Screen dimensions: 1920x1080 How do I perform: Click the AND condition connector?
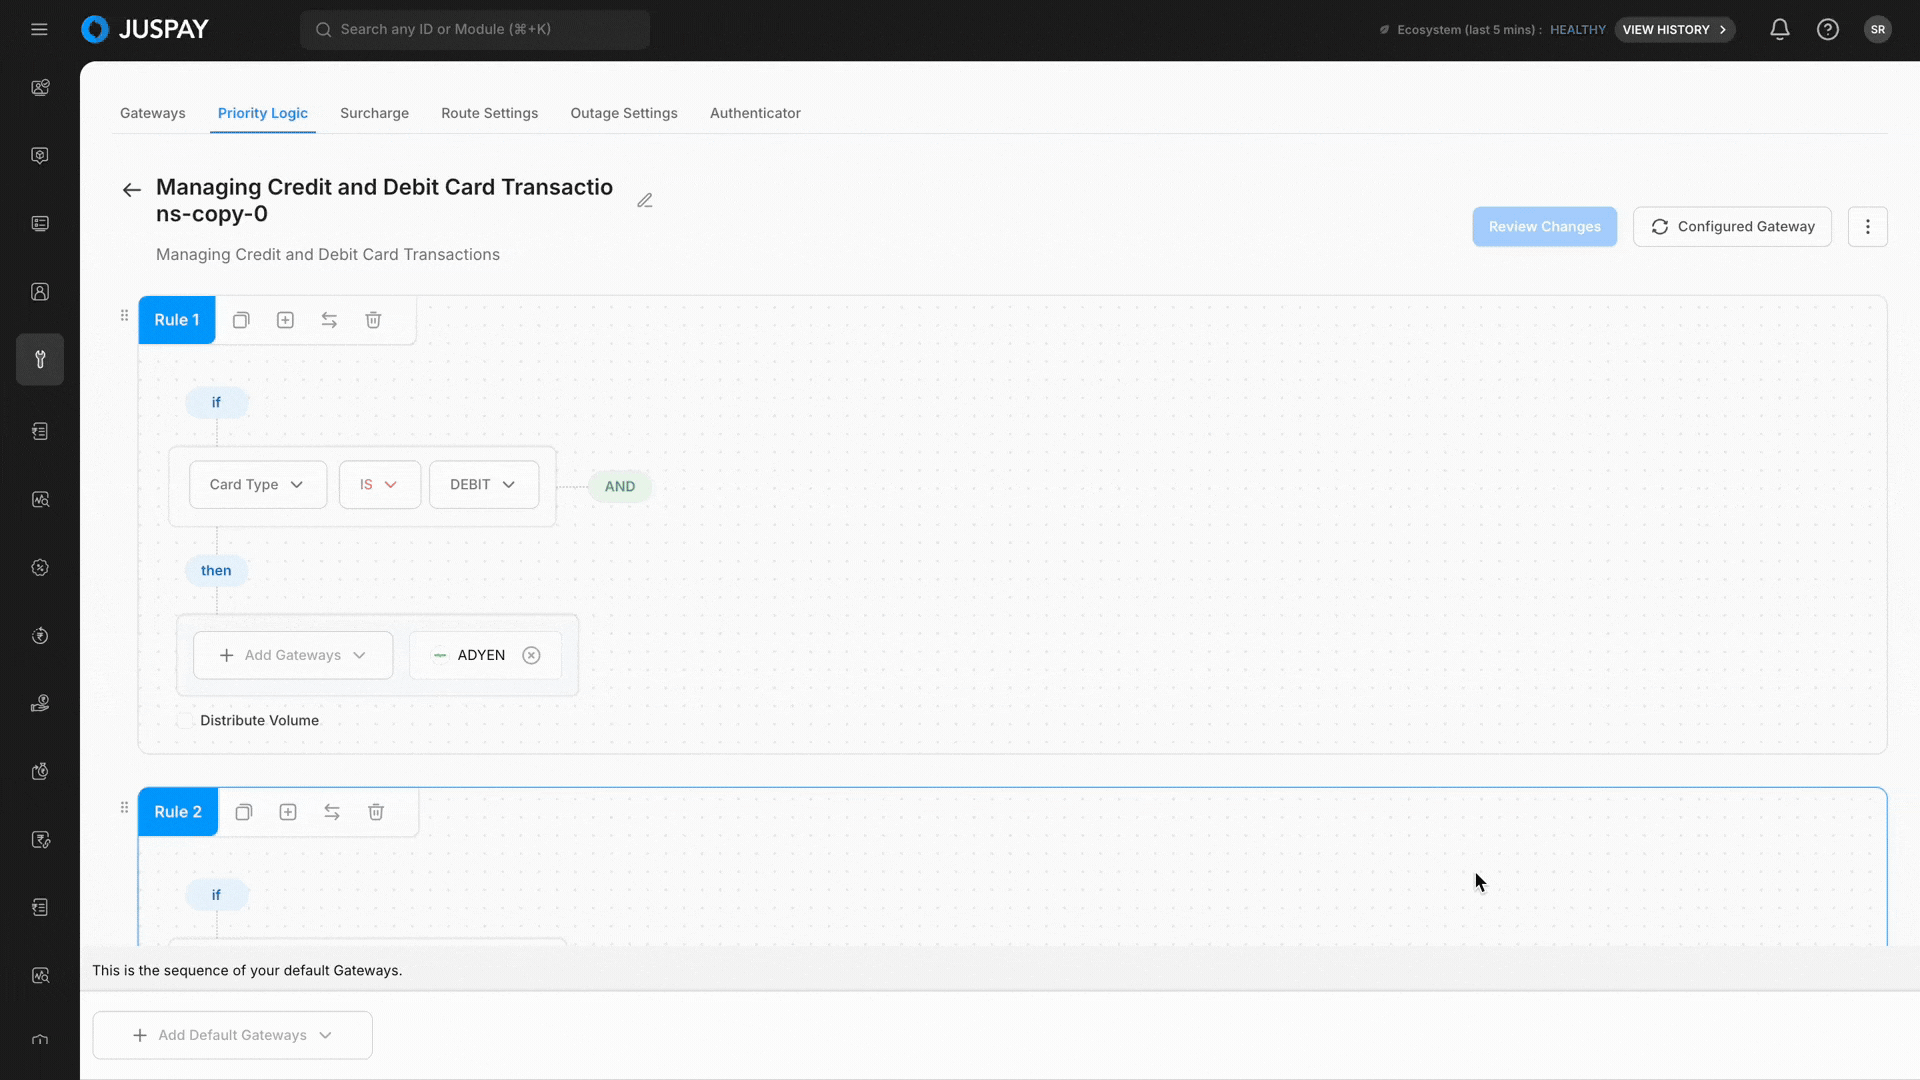[619, 487]
